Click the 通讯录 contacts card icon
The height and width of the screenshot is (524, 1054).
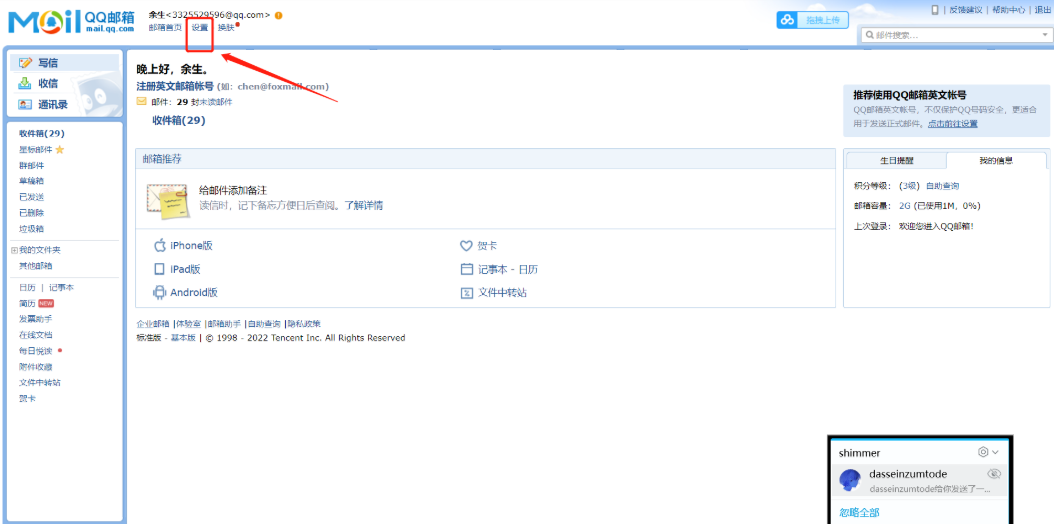[25, 105]
